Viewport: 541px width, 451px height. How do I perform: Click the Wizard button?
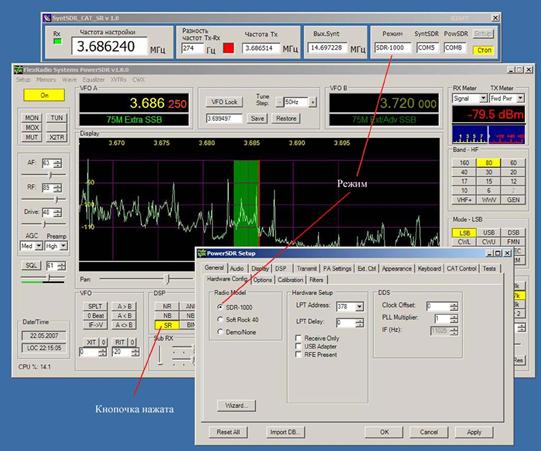coord(236,405)
